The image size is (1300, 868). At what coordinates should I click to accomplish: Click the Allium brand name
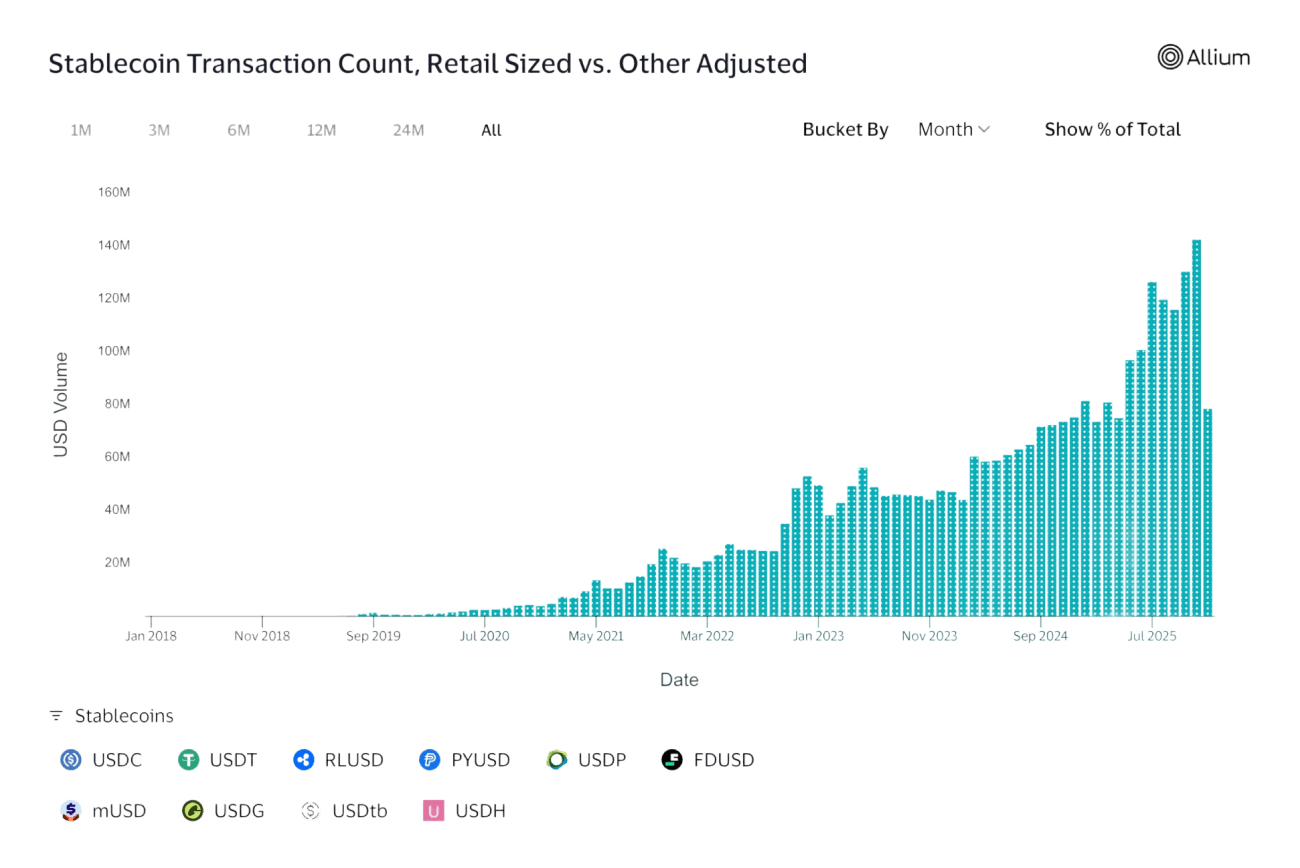(1218, 57)
